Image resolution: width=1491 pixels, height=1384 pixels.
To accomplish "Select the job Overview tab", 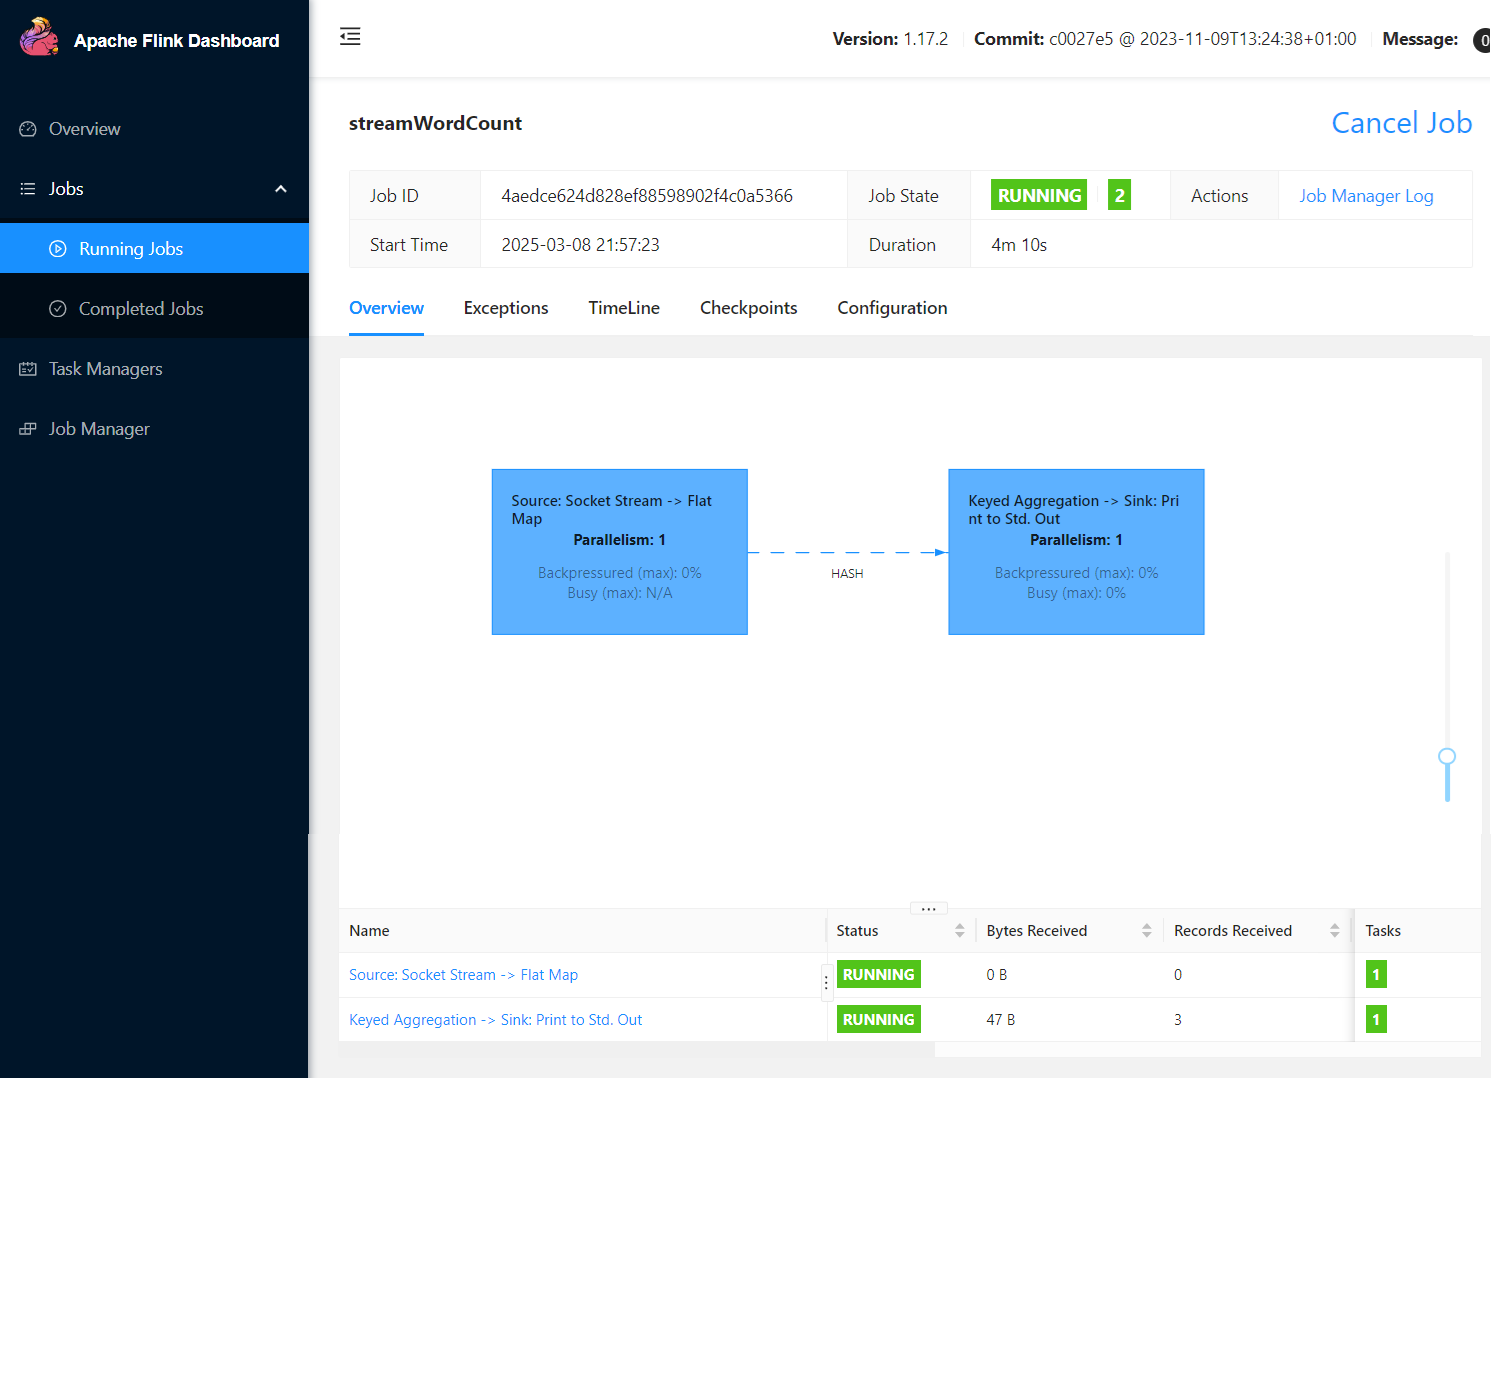I will point(386,308).
